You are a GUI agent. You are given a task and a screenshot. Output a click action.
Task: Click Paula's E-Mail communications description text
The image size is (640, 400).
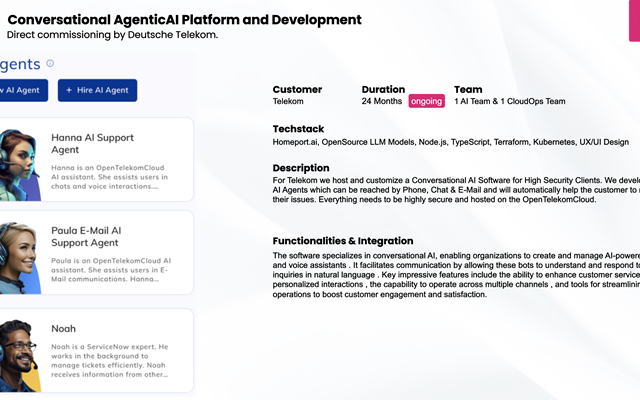[x=111, y=270]
